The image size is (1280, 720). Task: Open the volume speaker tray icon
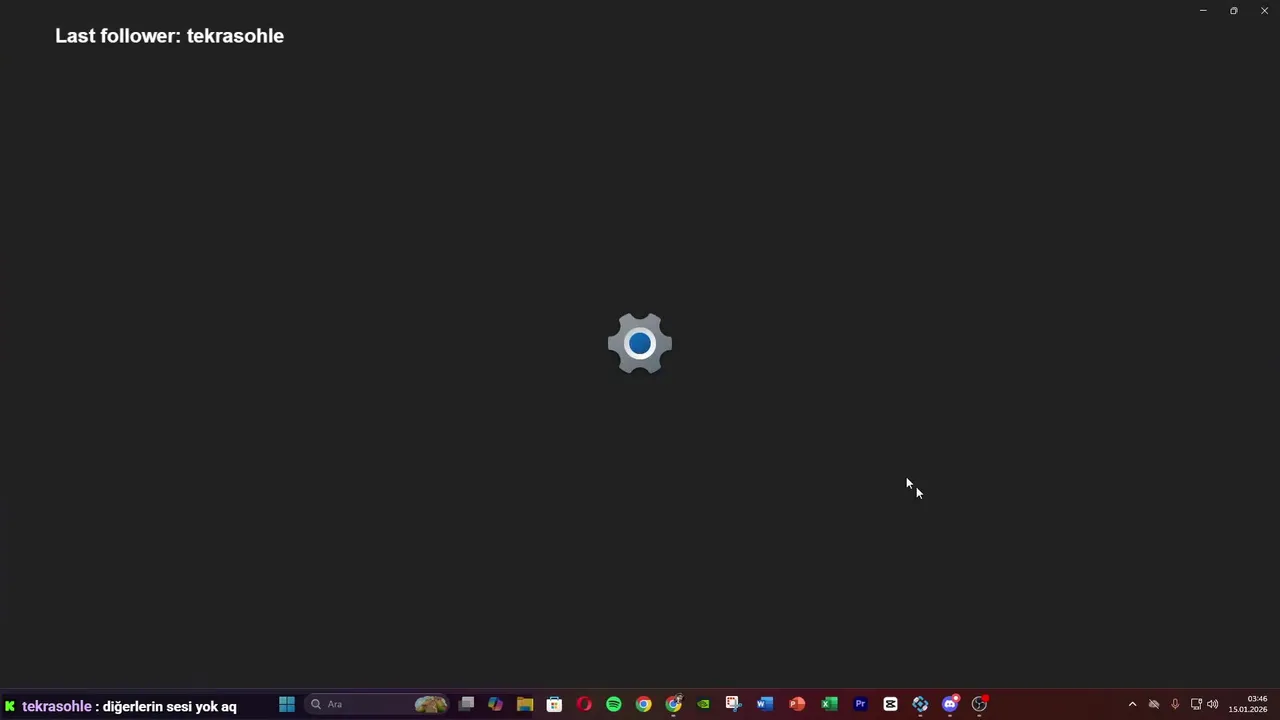point(1213,704)
